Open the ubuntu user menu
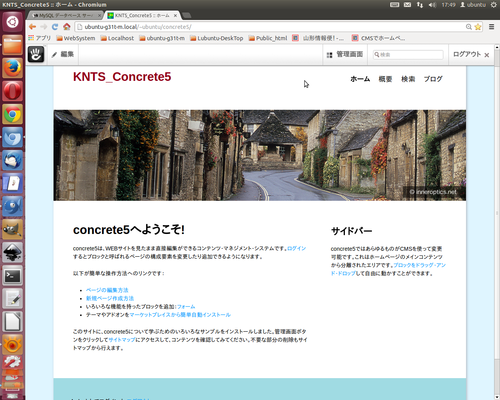 [473, 5]
